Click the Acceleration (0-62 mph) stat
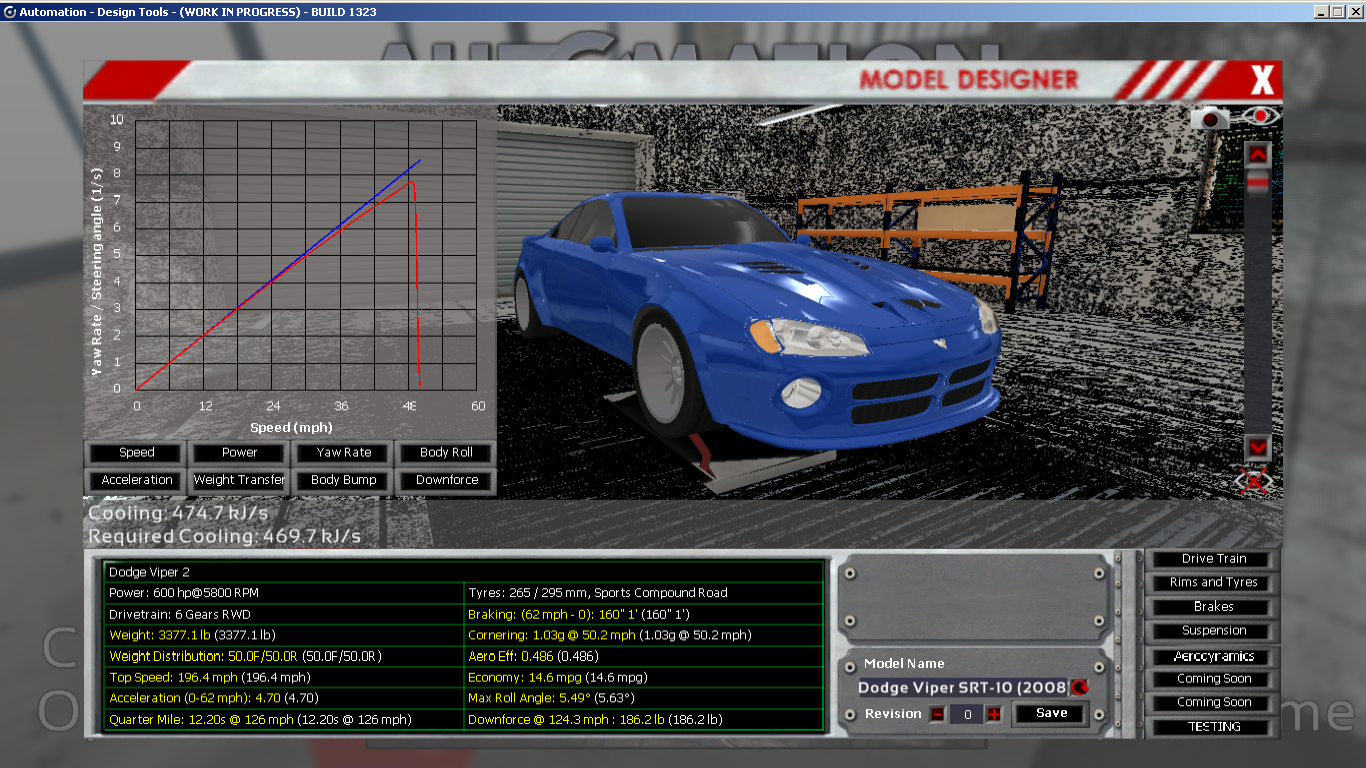The image size is (1366, 768). (x=284, y=698)
